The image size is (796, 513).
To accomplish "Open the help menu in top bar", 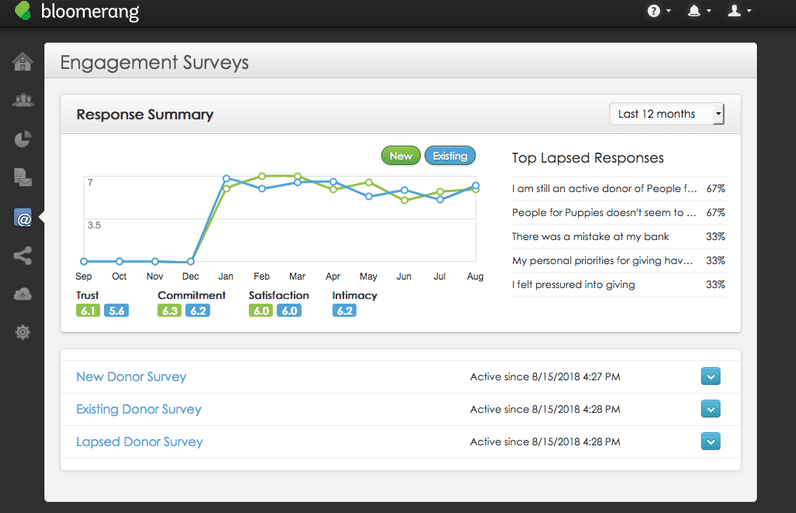I will pos(659,12).
